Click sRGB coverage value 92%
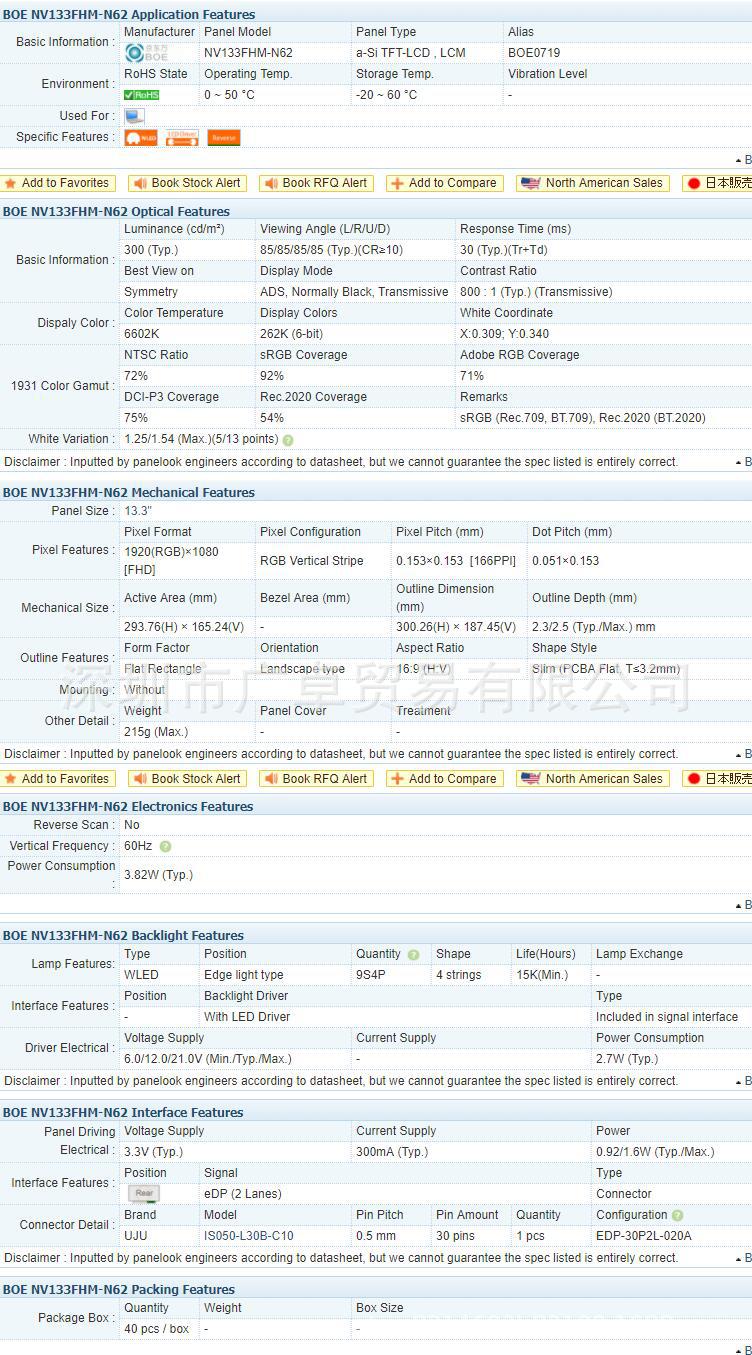This screenshot has width=752, height=1355. coord(272,376)
